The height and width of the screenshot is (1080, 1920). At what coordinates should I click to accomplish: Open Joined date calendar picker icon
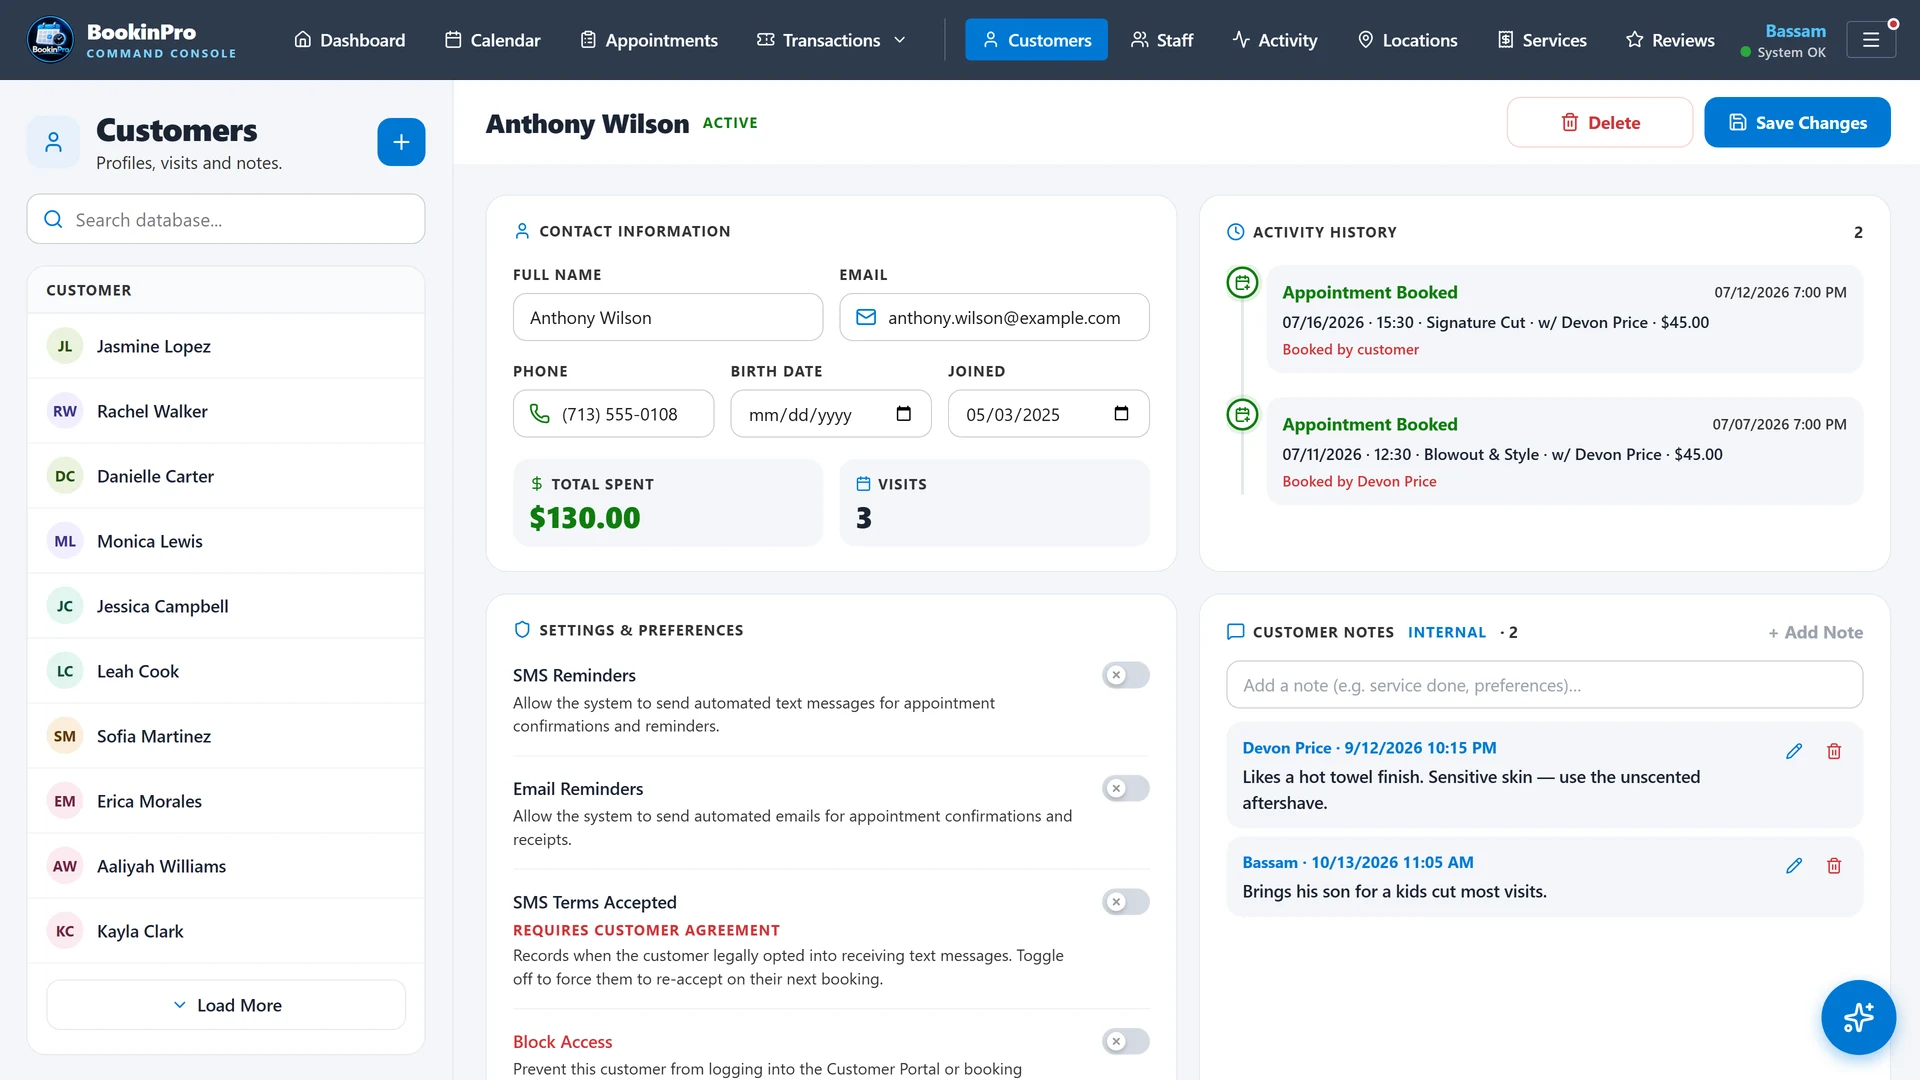pyautogui.click(x=1121, y=414)
